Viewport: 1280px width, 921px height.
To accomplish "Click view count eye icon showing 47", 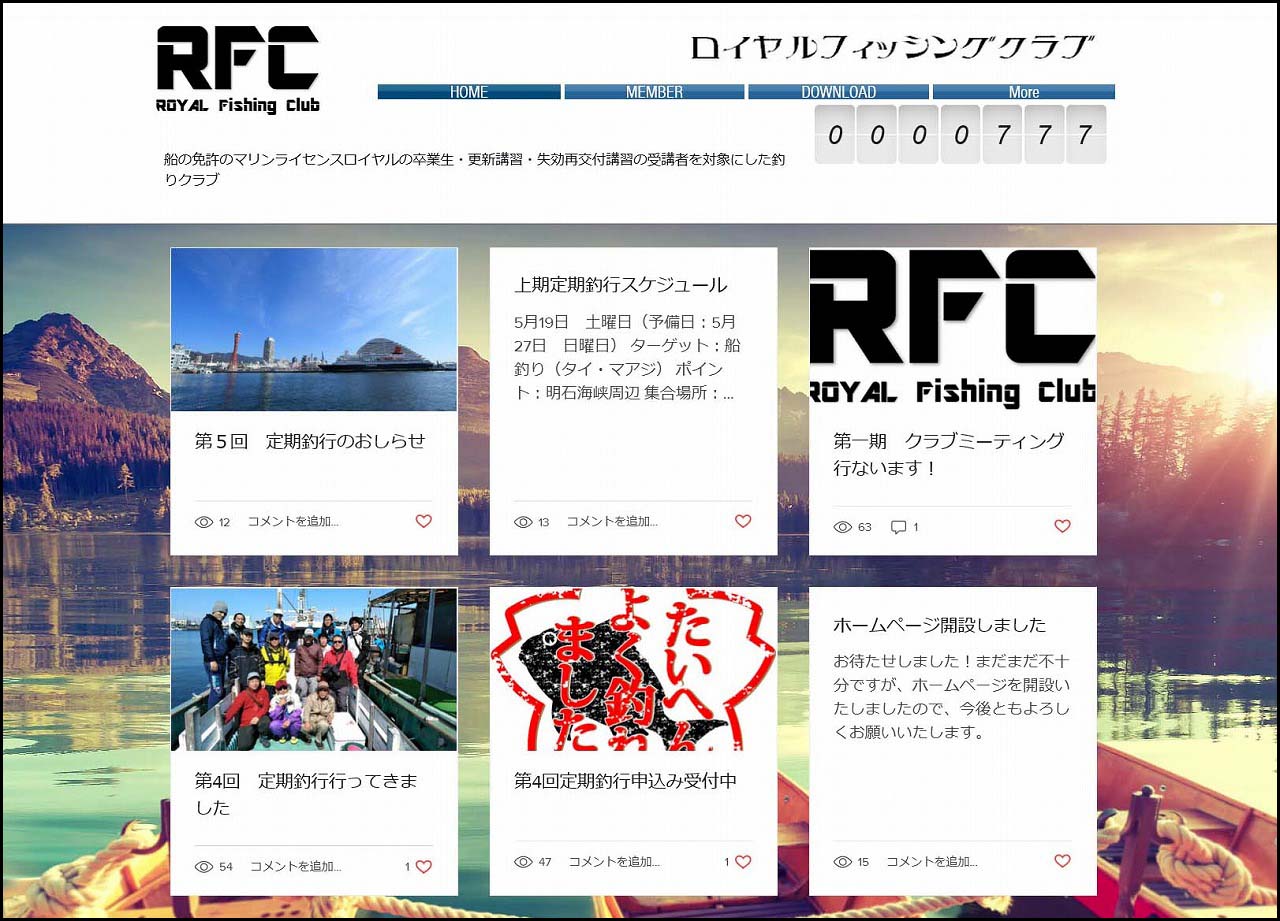I will coord(523,862).
